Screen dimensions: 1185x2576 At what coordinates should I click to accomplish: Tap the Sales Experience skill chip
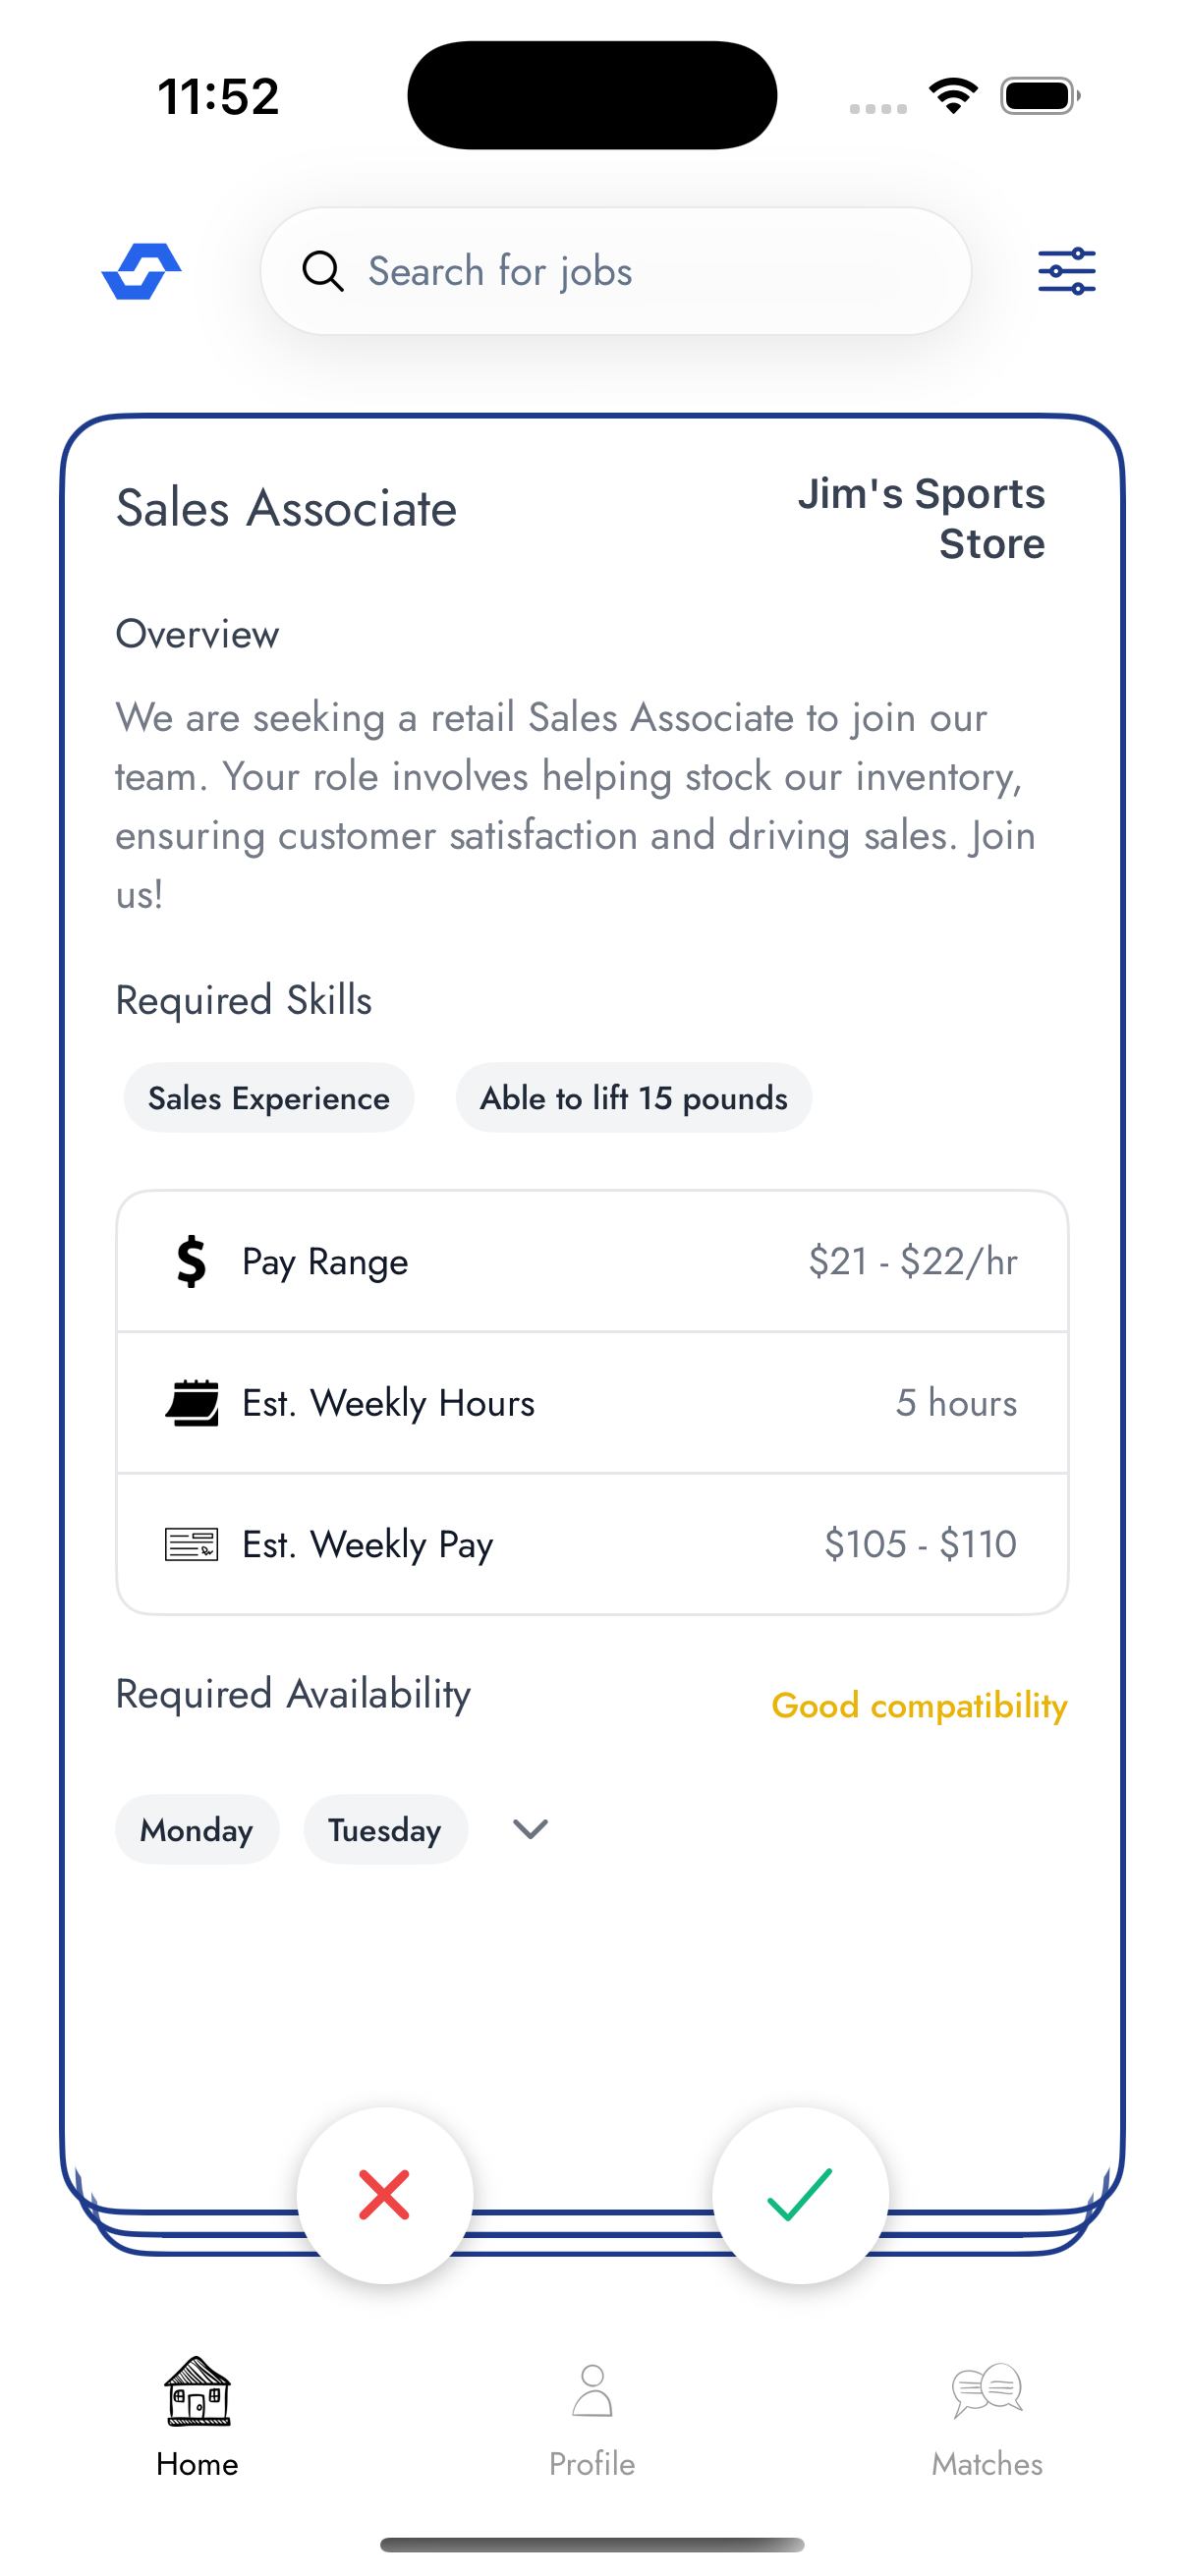(x=269, y=1098)
